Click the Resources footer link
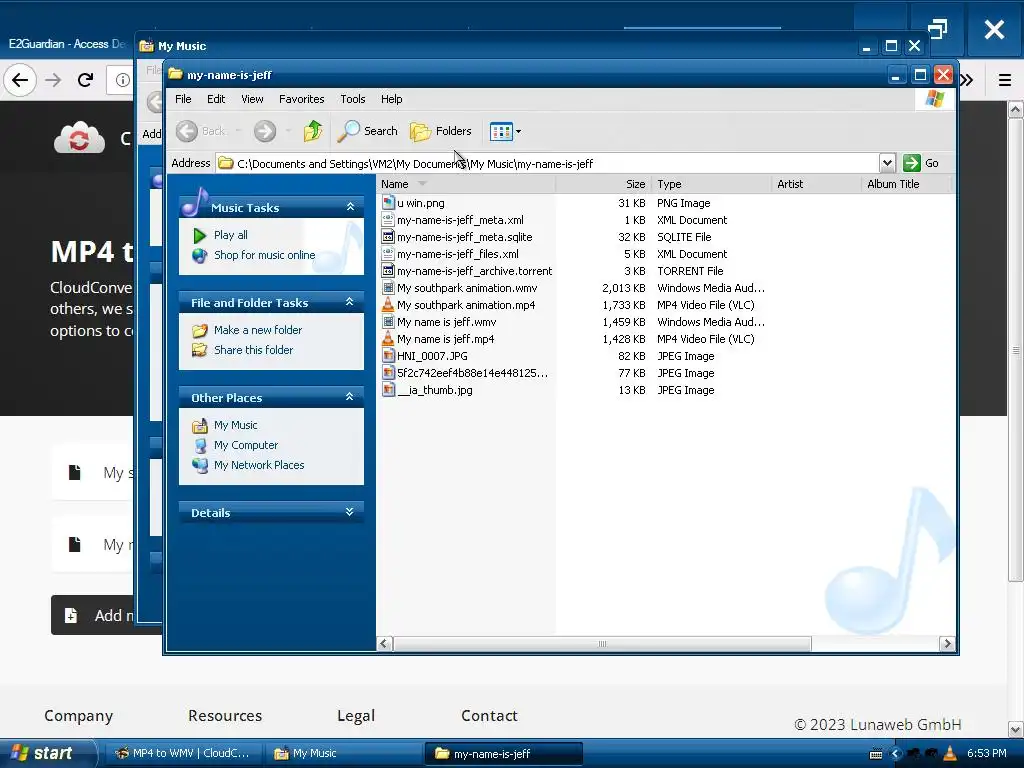The image size is (1024, 768). pyautogui.click(x=225, y=716)
